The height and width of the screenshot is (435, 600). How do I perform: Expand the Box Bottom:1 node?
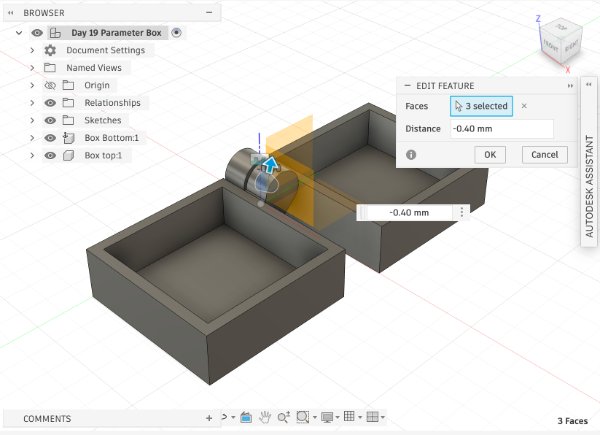(32, 138)
